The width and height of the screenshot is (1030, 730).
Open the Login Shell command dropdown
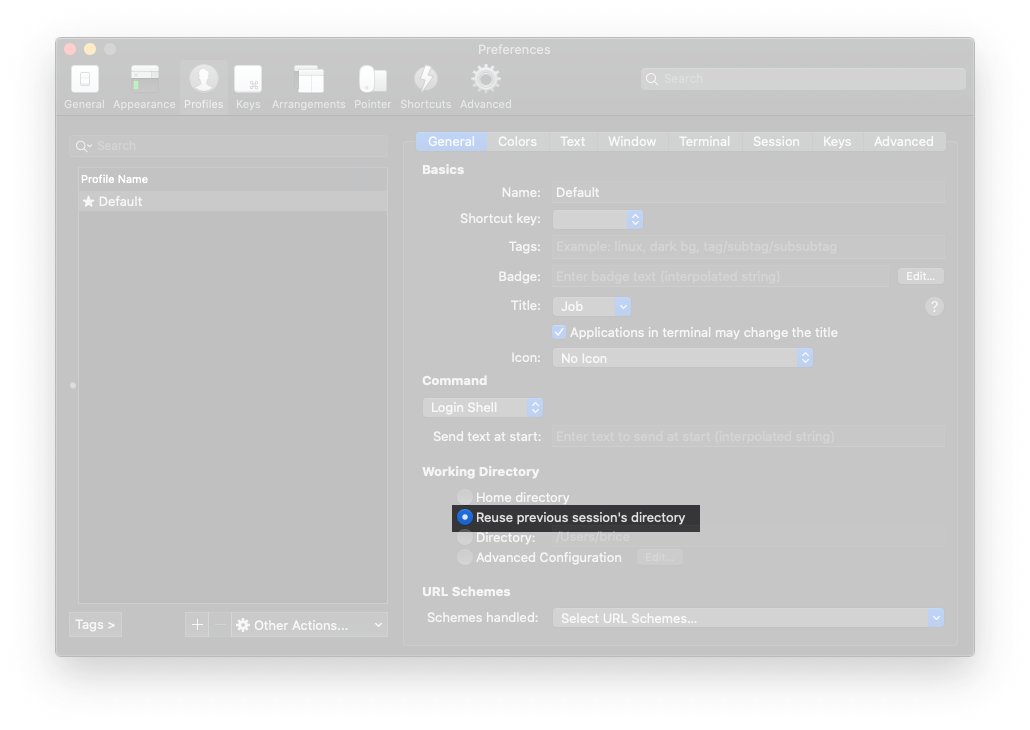(x=483, y=407)
